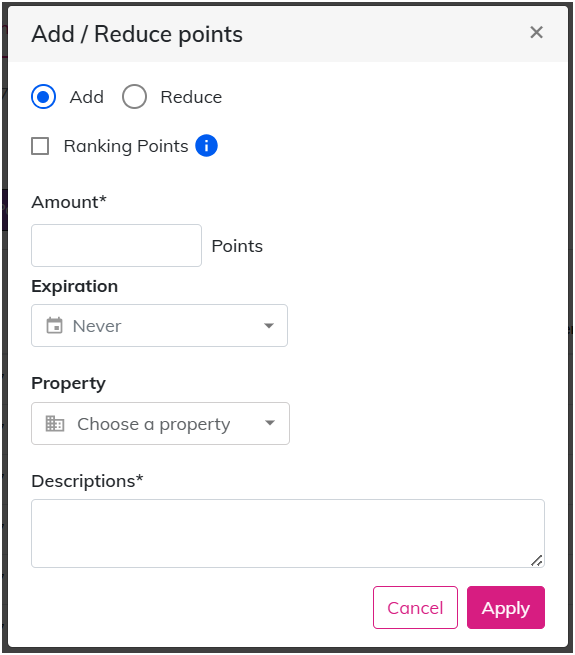Image resolution: width=575 pixels, height=655 pixels.
Task: Open the Expiration dropdown arrow
Action: pos(269,325)
